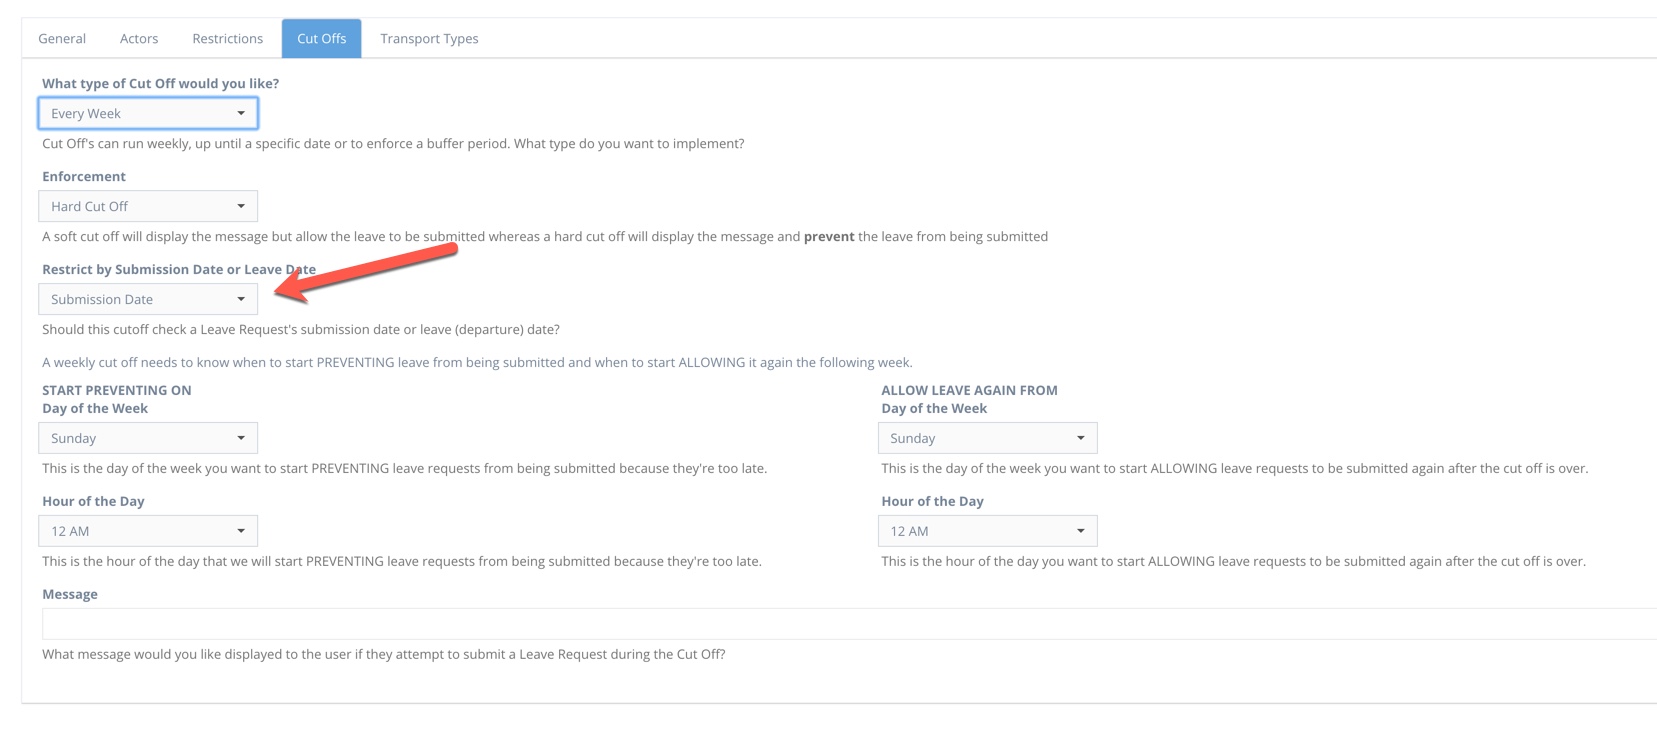Choose the Start Preventing day of week dropdown
The height and width of the screenshot is (739, 1657).
point(148,438)
